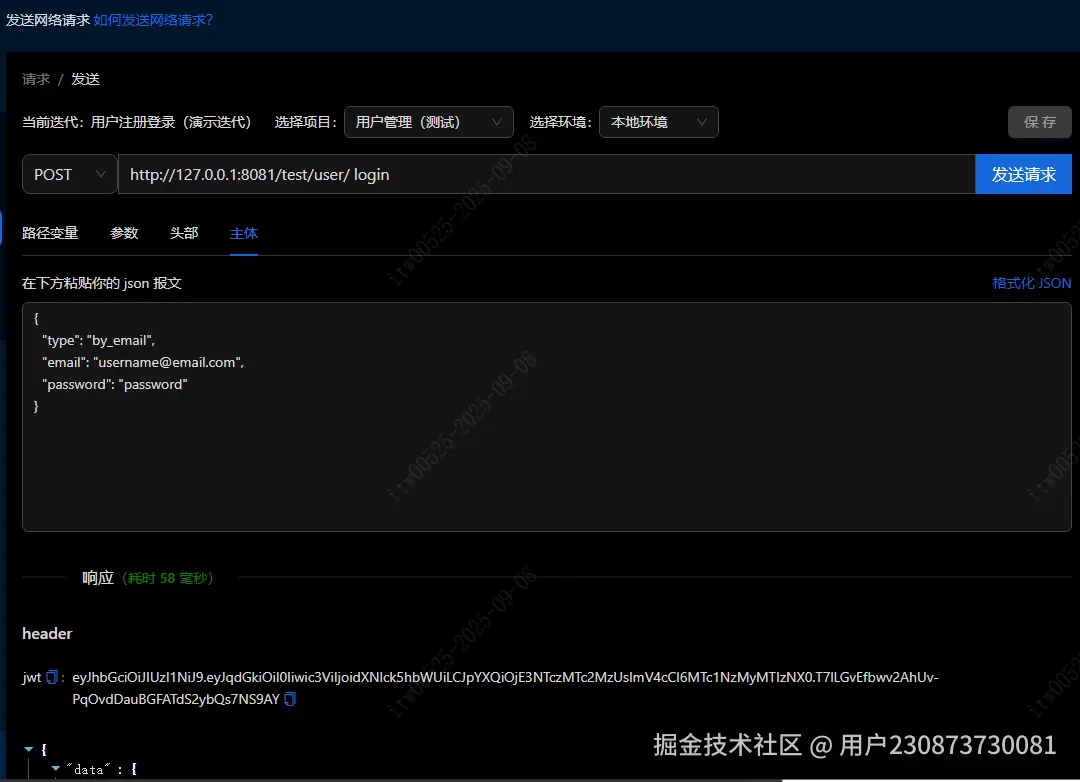
Task: Click the request URL input field
Action: (546, 174)
